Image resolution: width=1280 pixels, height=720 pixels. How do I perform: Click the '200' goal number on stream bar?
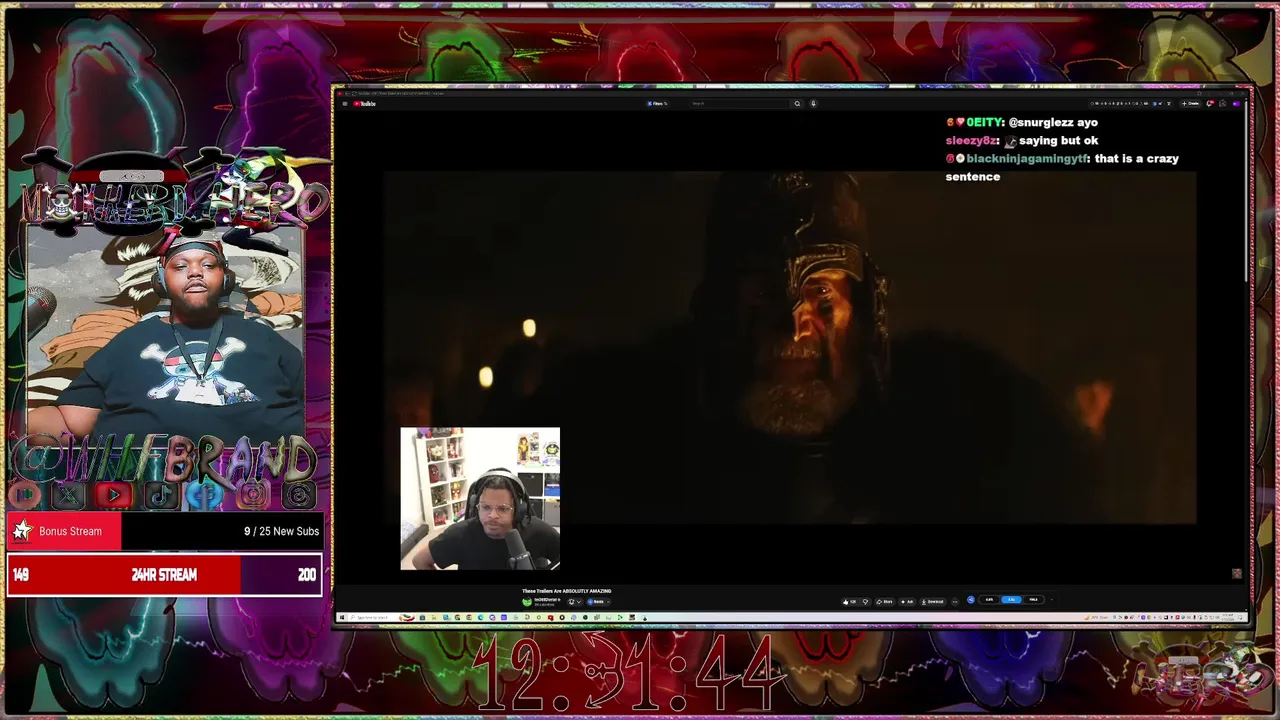pos(307,575)
